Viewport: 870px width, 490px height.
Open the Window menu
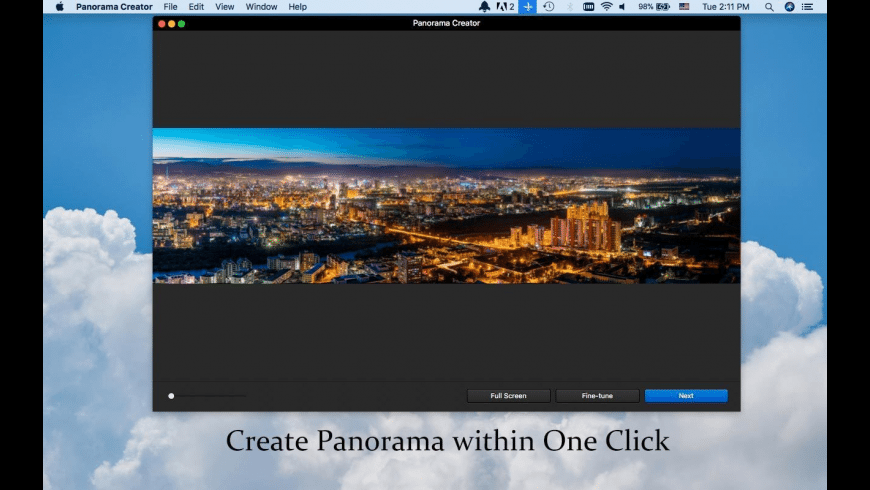[261, 7]
